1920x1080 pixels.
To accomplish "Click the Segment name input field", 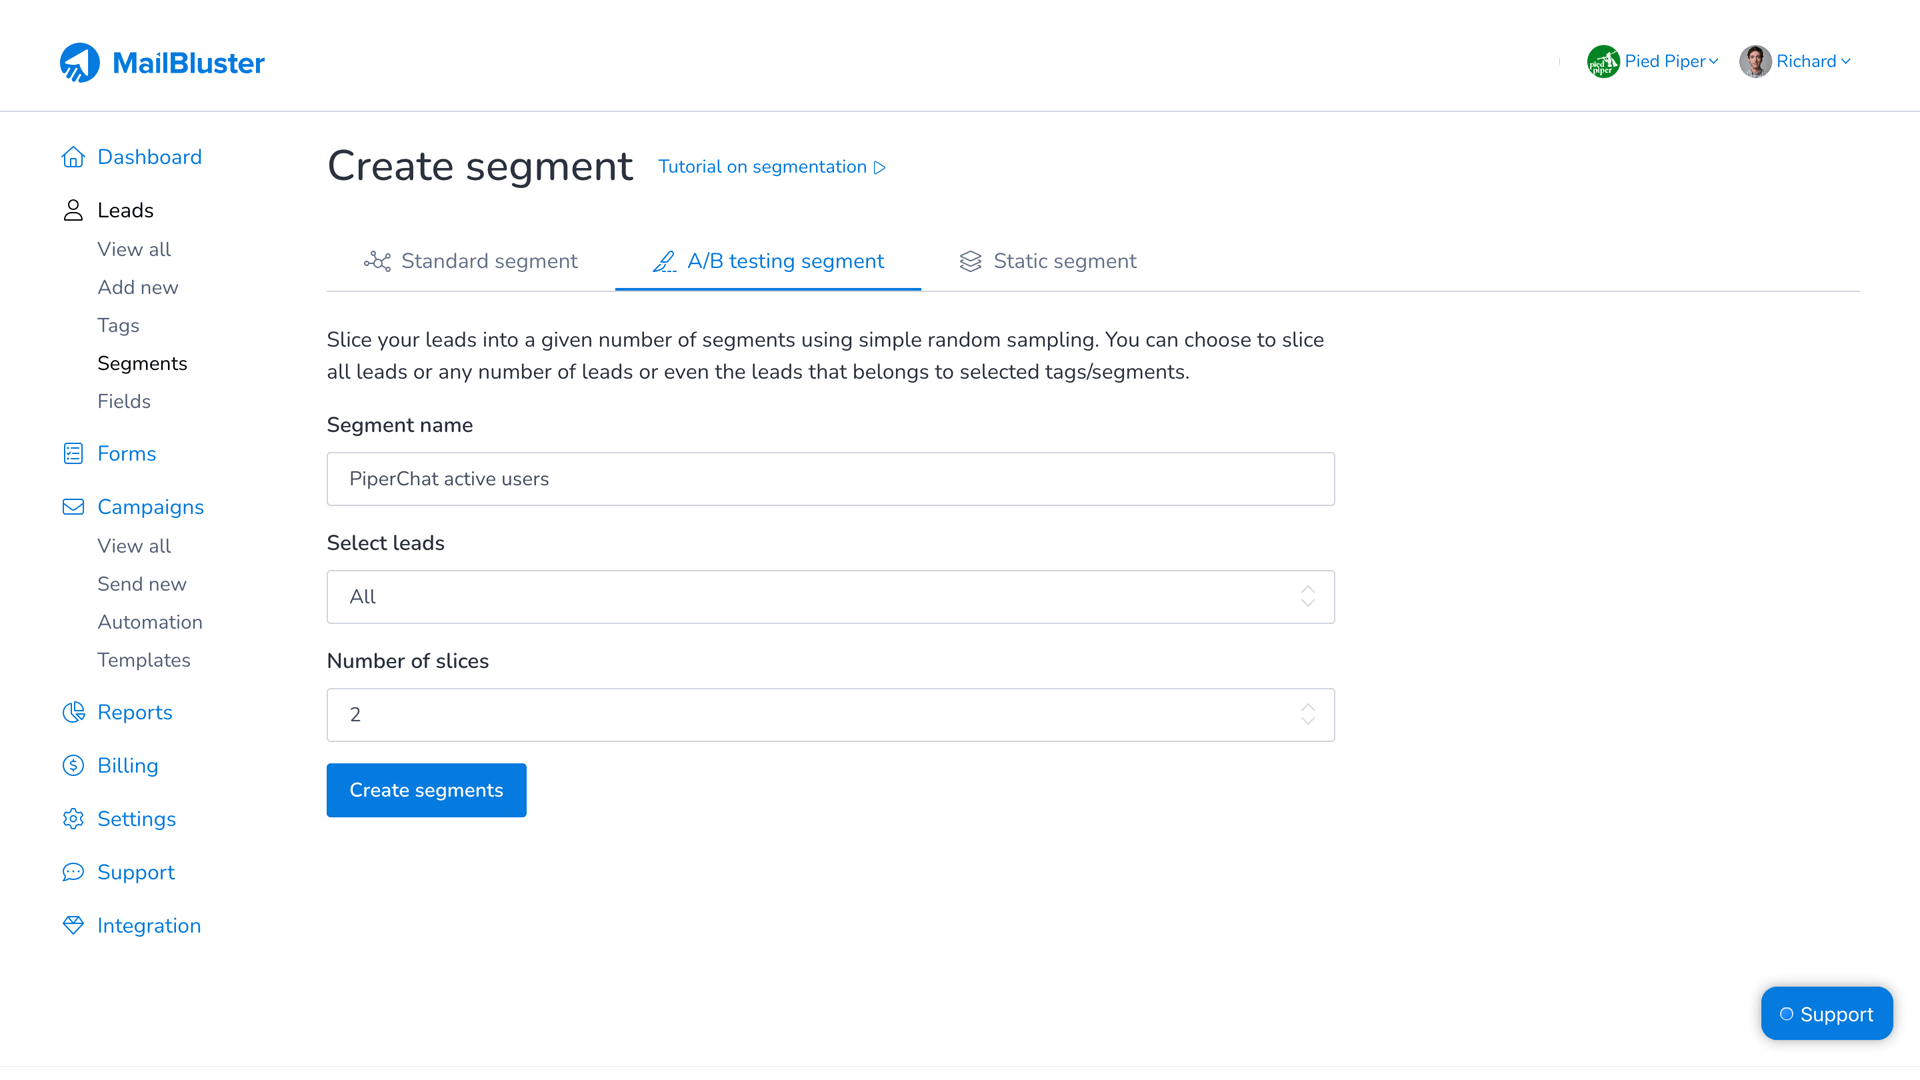I will [x=830, y=479].
